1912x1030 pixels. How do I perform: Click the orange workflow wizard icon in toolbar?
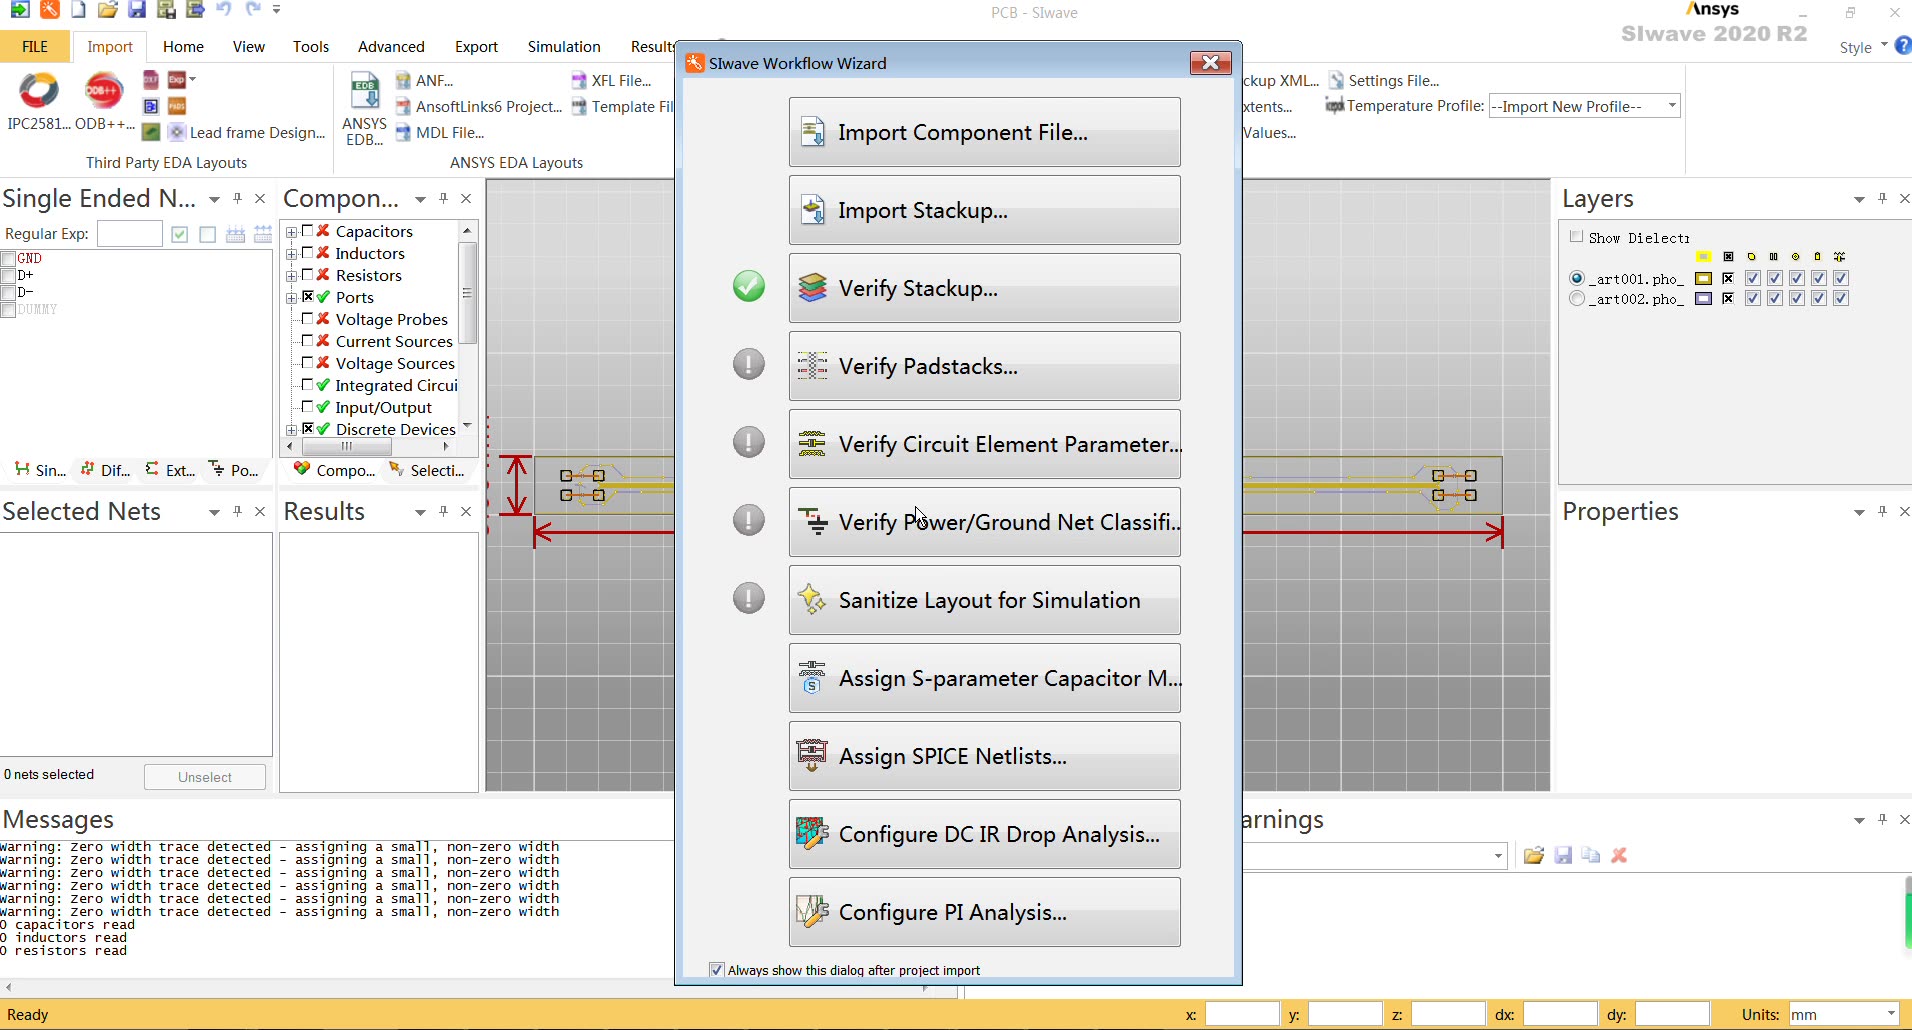pyautogui.click(x=49, y=10)
